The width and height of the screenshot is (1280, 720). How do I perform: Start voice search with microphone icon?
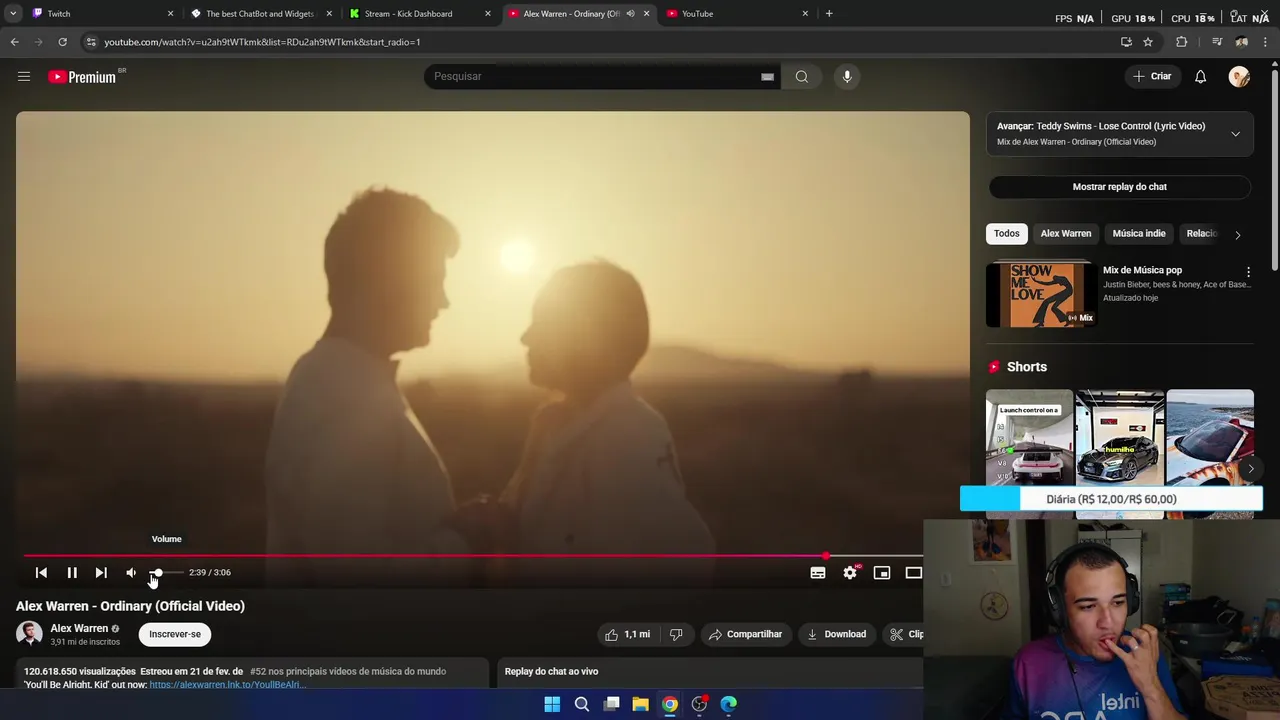pos(847,76)
